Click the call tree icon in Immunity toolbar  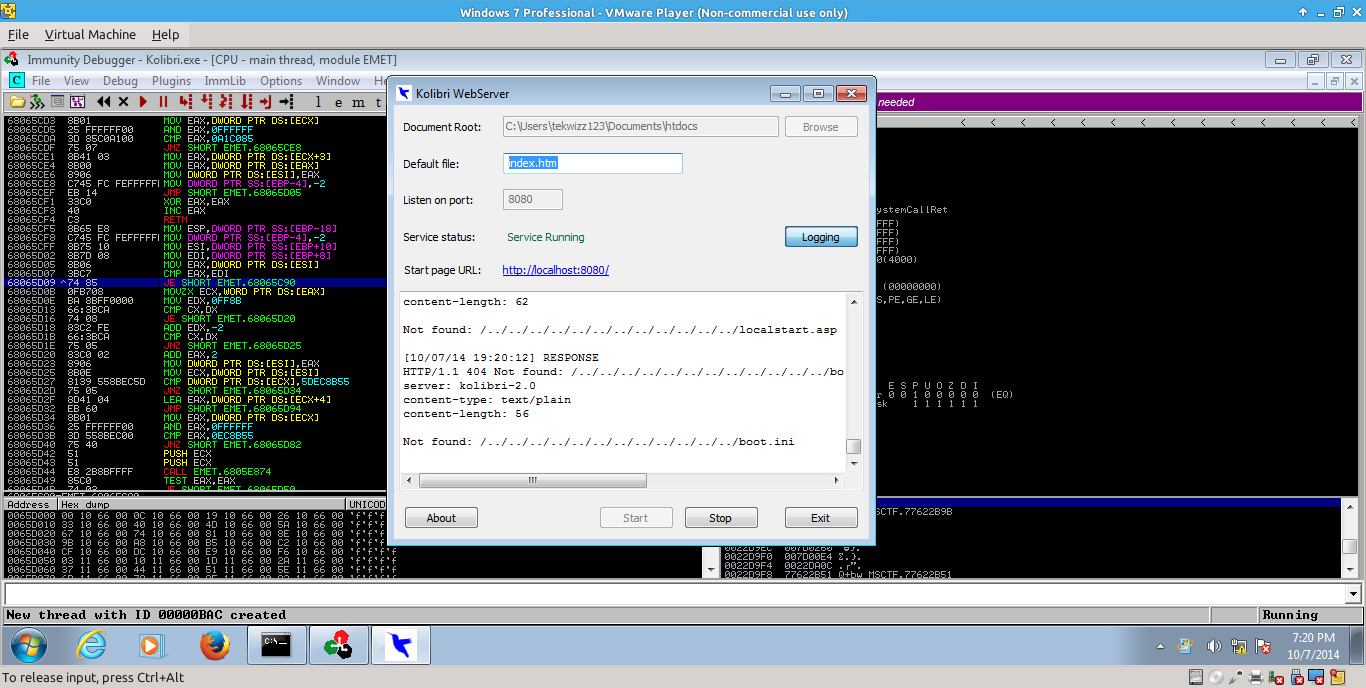(x=77, y=101)
